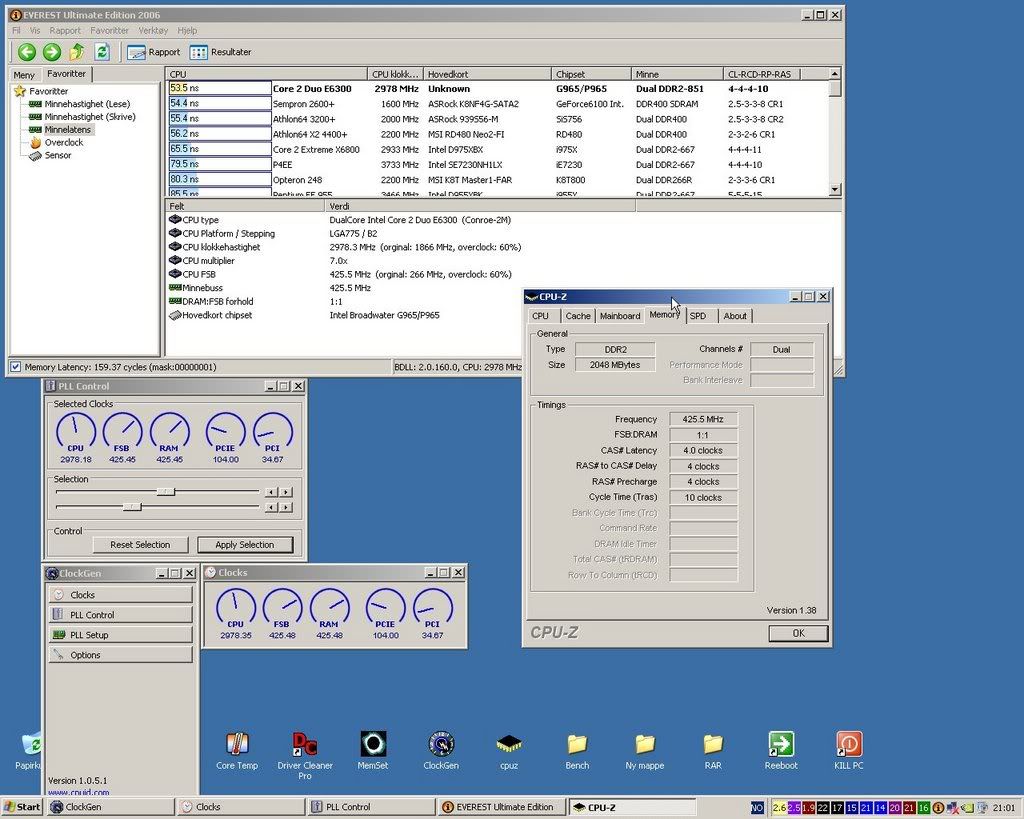
Task: Switch to the Favoritter tab in EVEREST sidebar
Action: 66,74
